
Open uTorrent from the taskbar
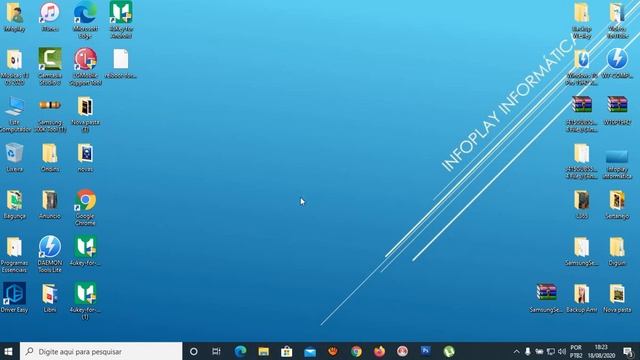tap(449, 351)
